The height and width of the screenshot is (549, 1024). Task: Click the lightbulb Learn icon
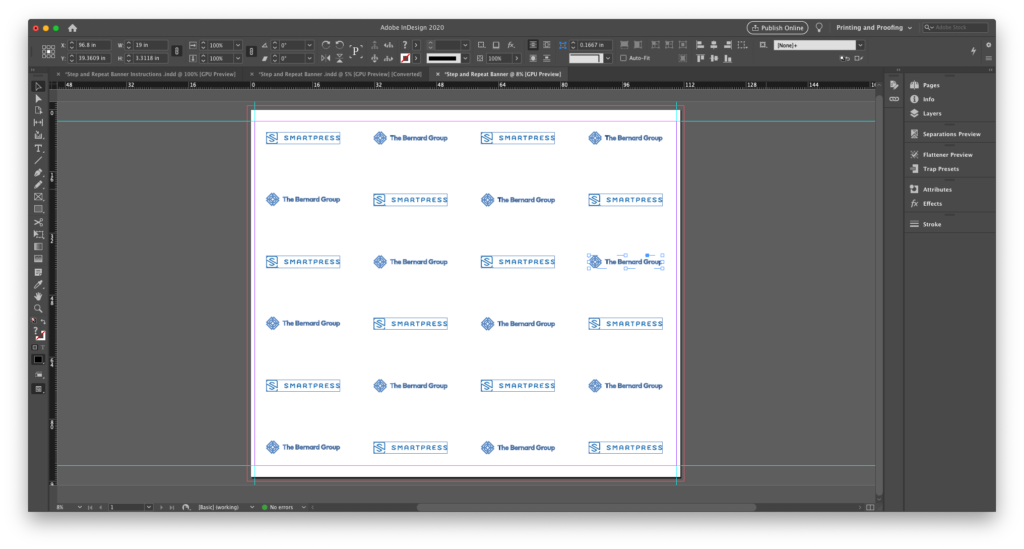[x=819, y=27]
